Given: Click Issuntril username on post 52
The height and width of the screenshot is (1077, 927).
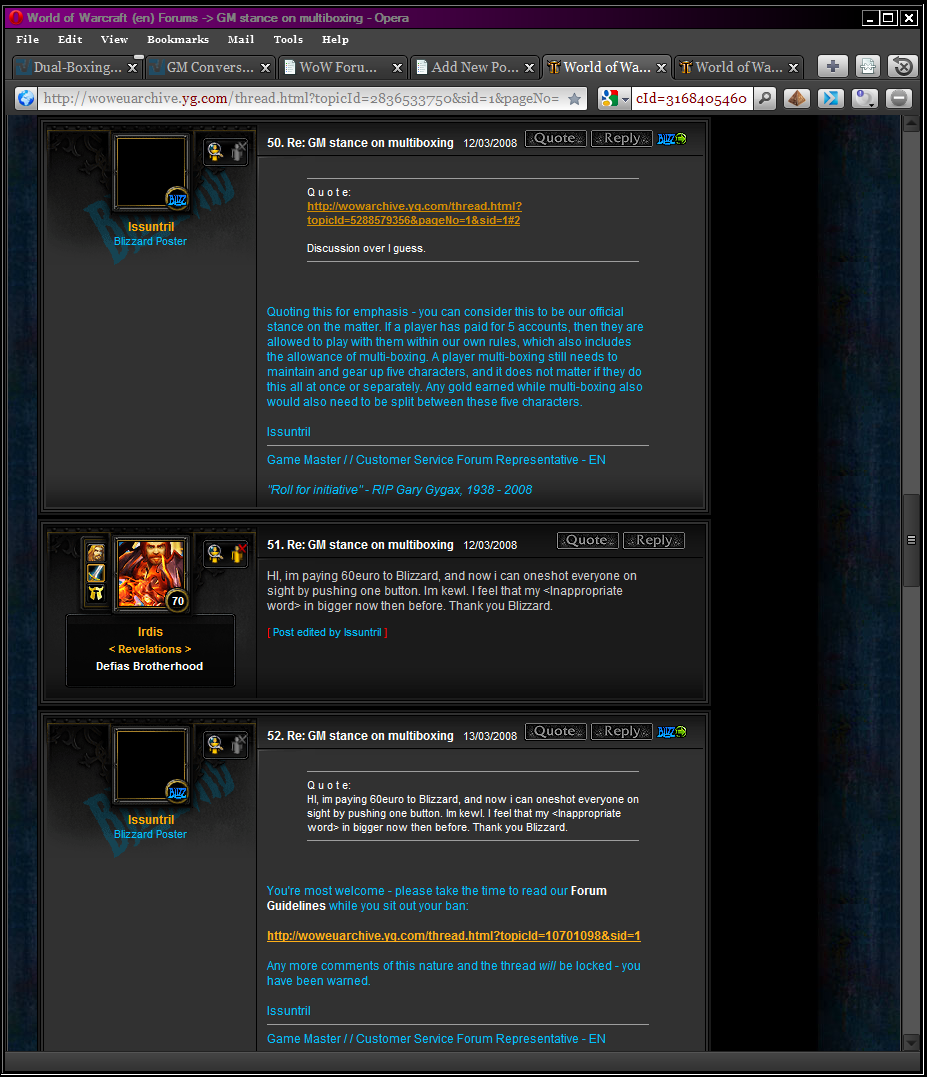Looking at the screenshot, I should tap(150, 819).
